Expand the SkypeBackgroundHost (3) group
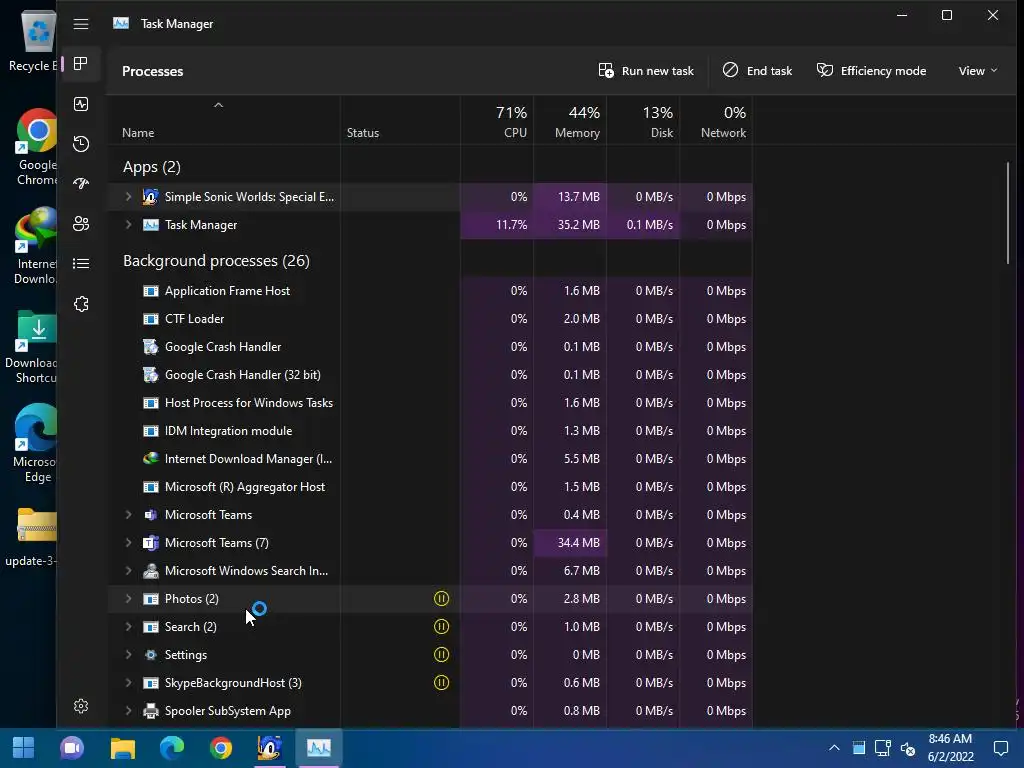Screen dimensions: 1024x768 pyautogui.click(x=129, y=682)
